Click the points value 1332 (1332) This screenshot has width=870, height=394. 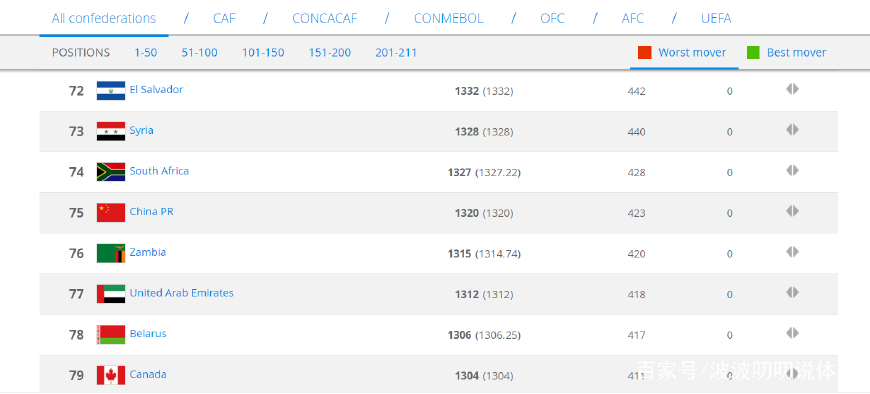coord(484,92)
